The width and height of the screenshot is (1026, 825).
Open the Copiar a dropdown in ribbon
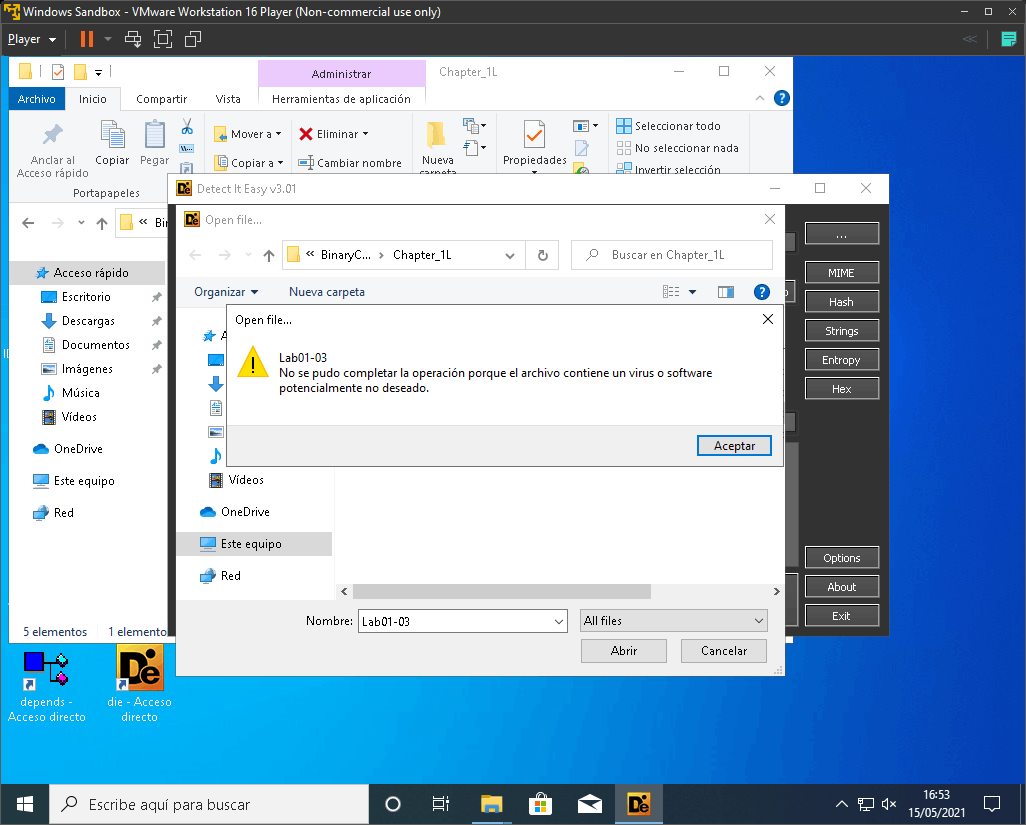coord(249,163)
